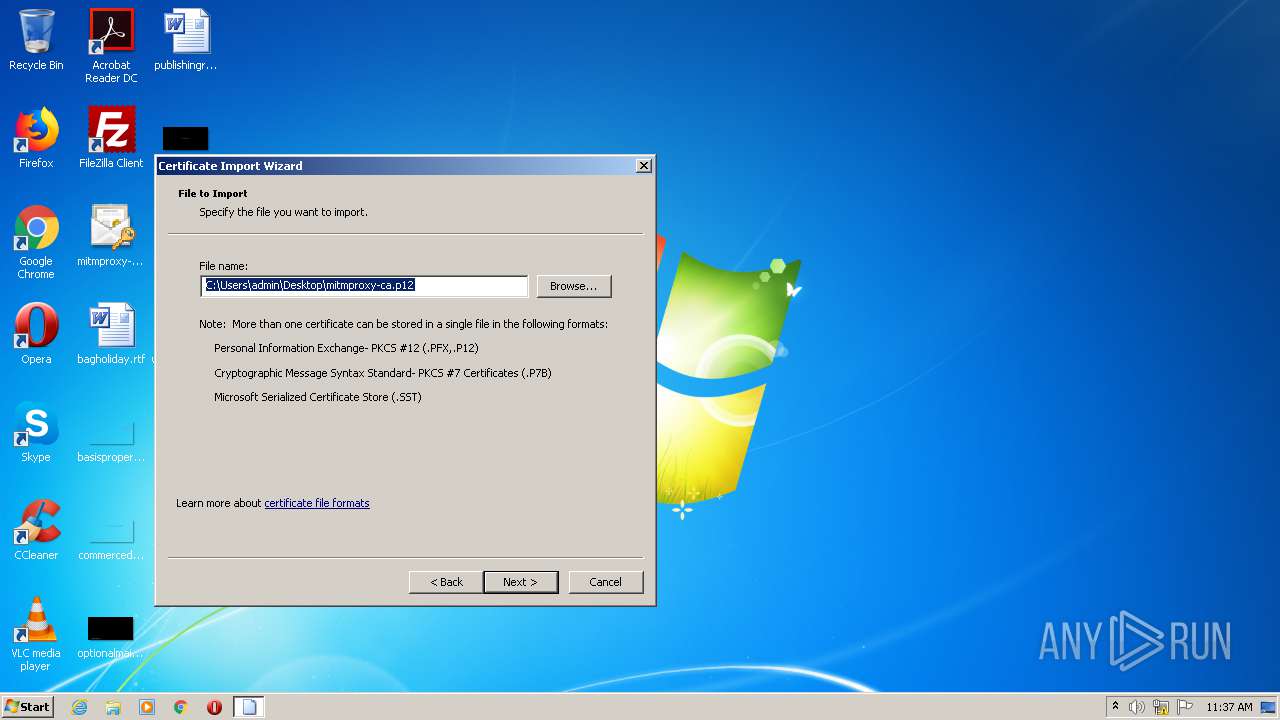Screen dimensions: 1280x720
Task: Click the Show desktop button
Action: coord(1269,707)
